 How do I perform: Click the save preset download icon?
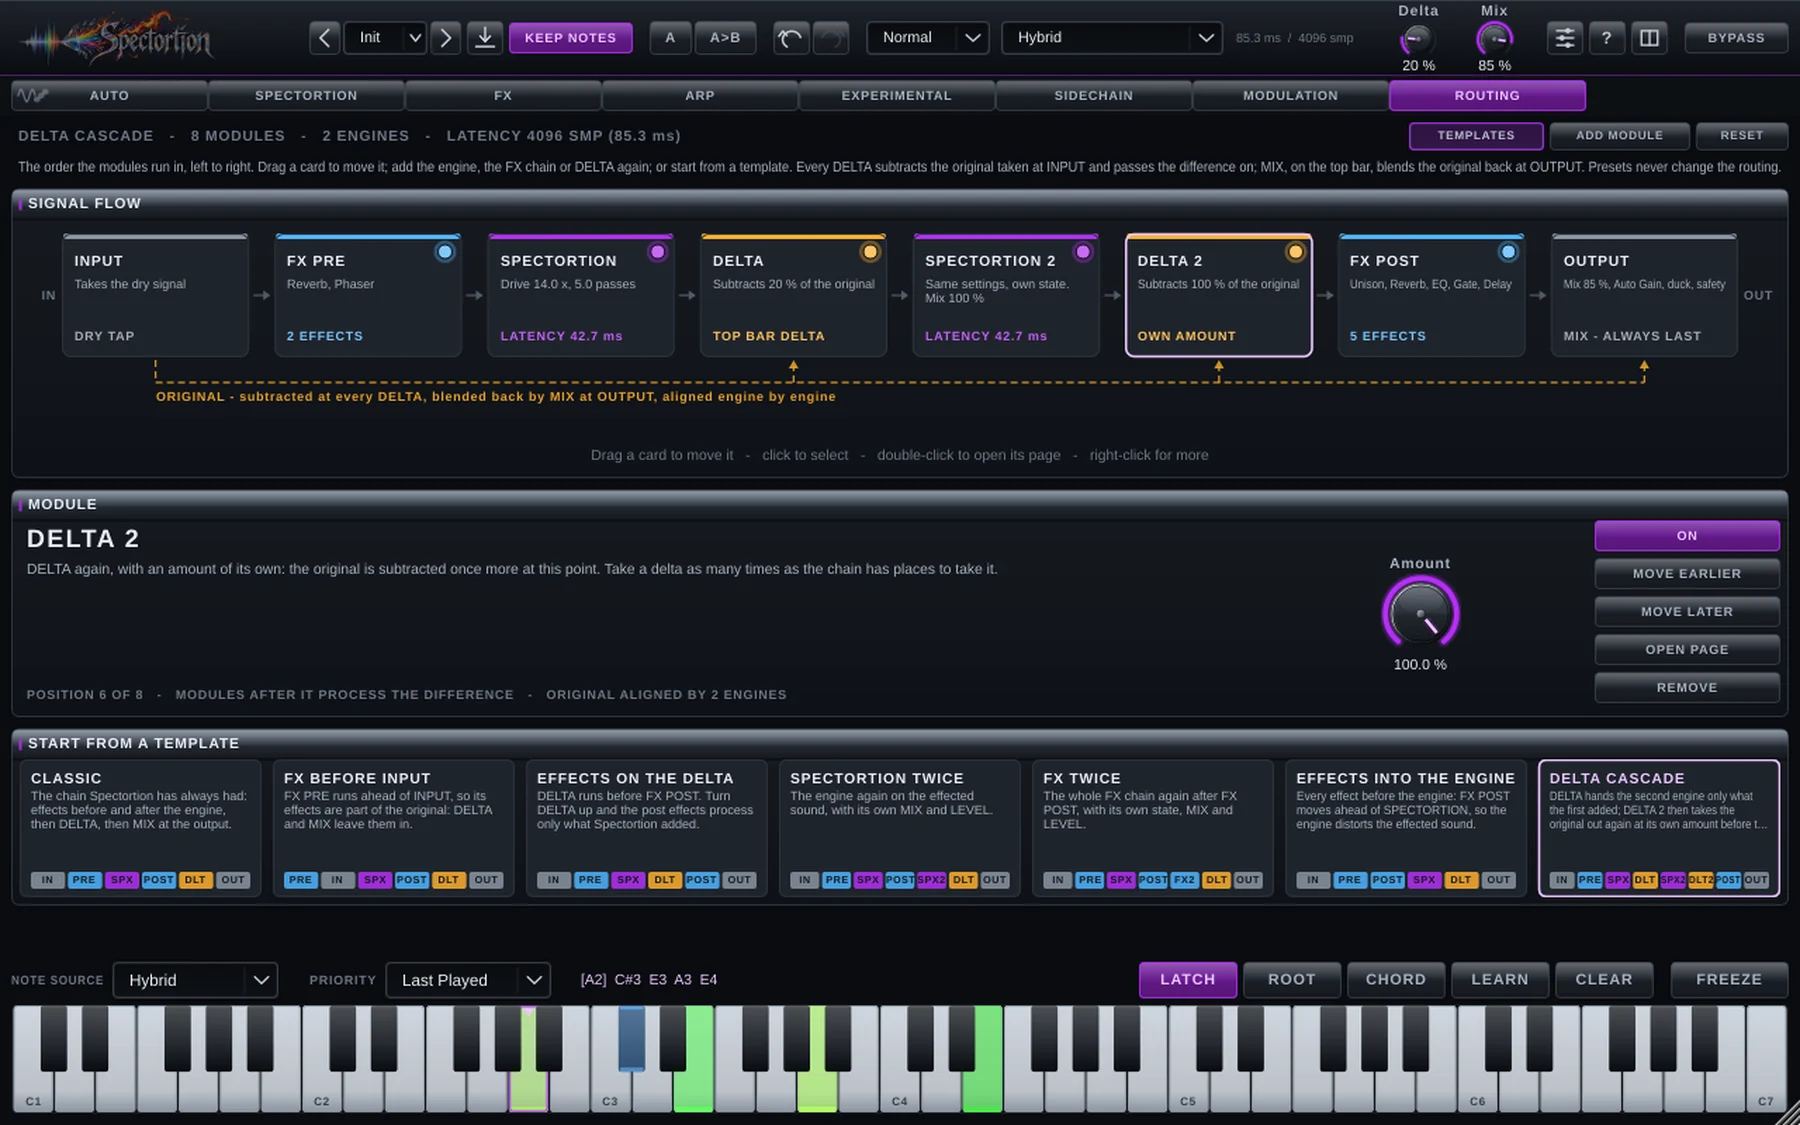pos(485,38)
